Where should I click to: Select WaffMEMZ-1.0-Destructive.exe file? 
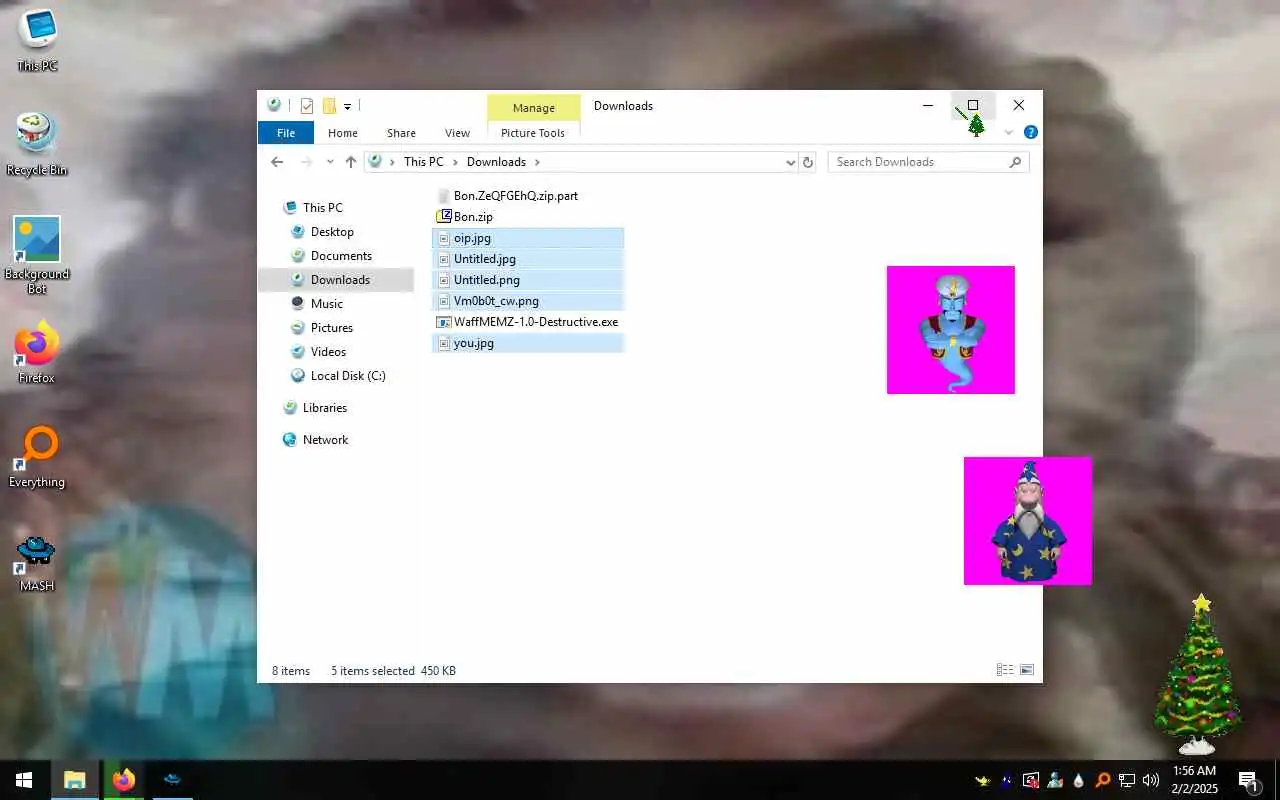click(527, 322)
